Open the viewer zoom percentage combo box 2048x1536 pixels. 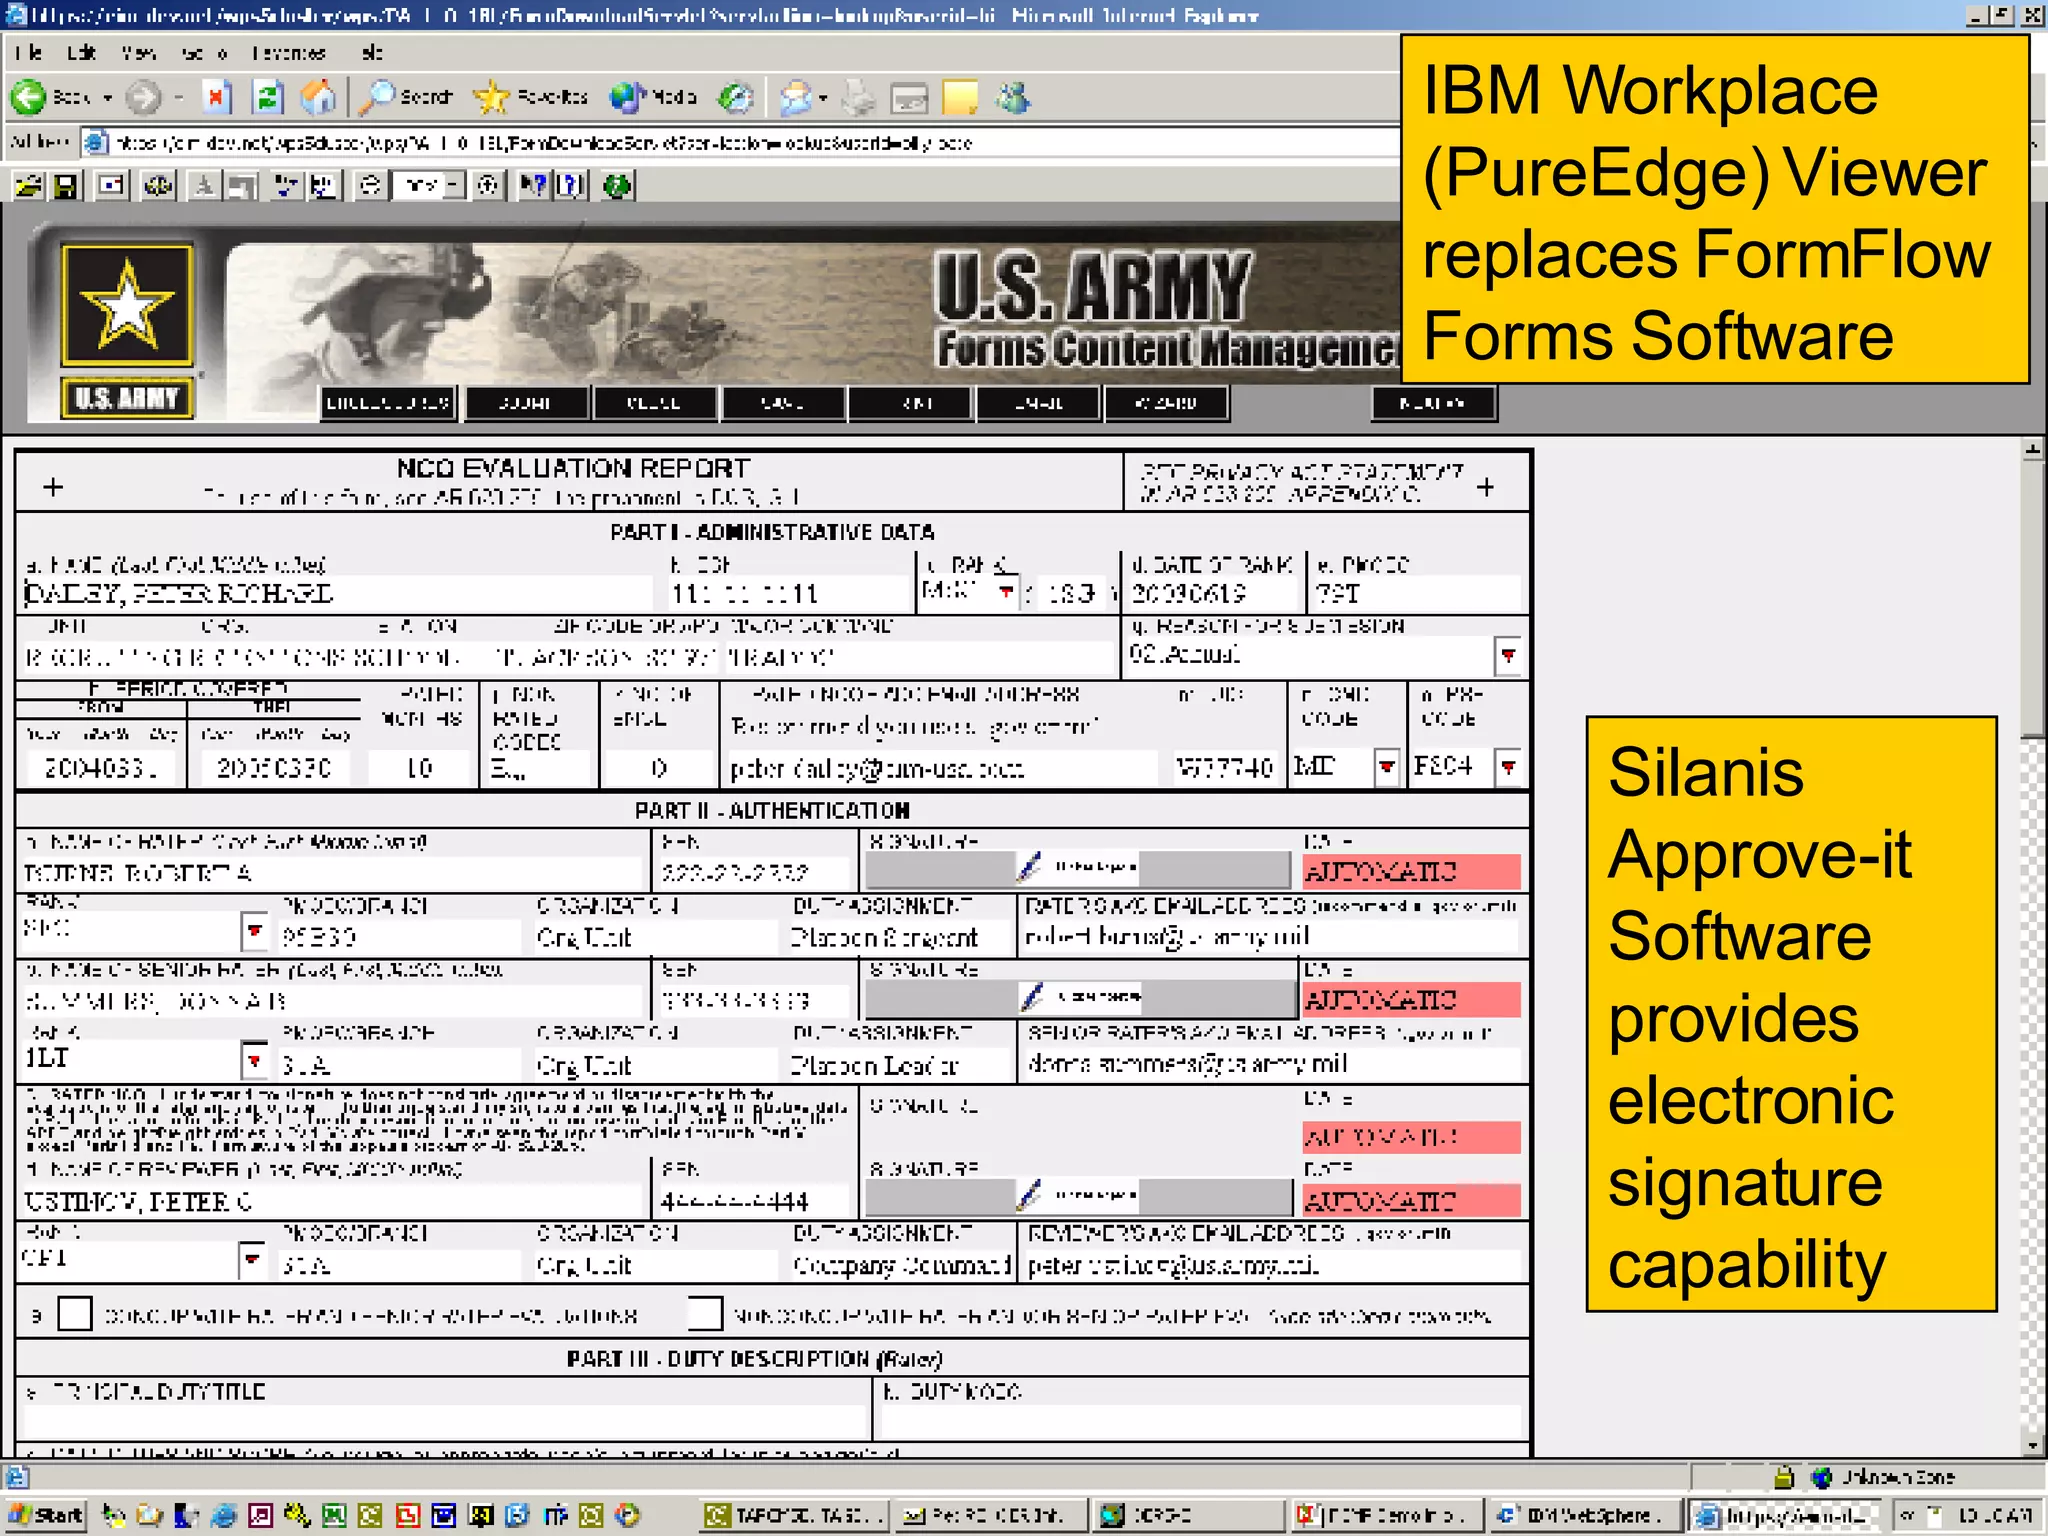pyautogui.click(x=428, y=185)
